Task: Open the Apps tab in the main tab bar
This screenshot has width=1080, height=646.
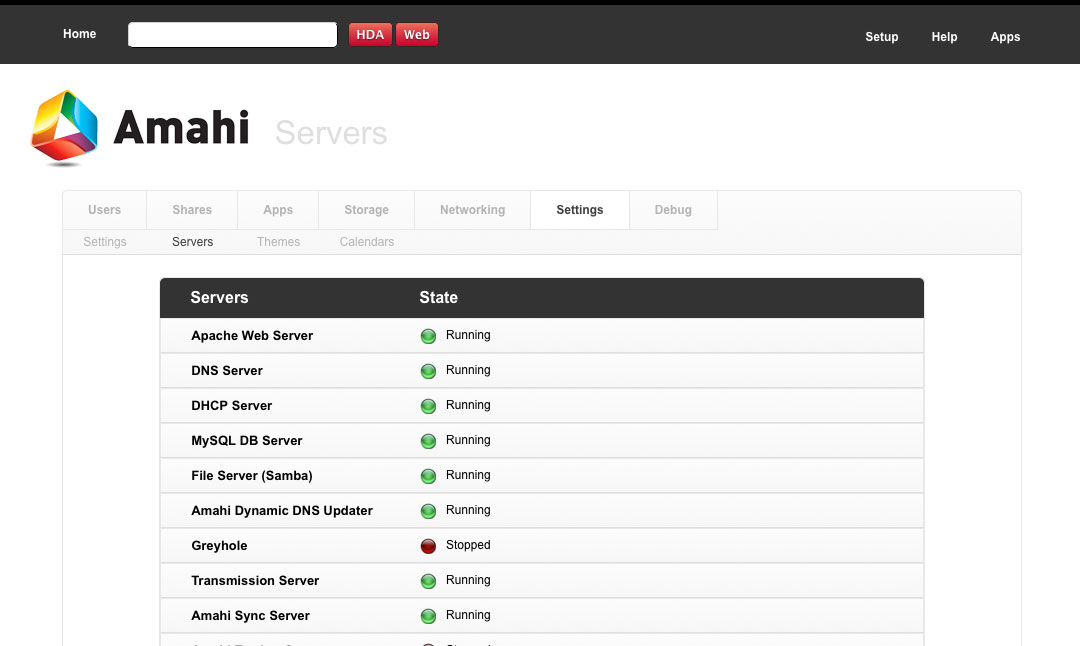Action: point(278,210)
